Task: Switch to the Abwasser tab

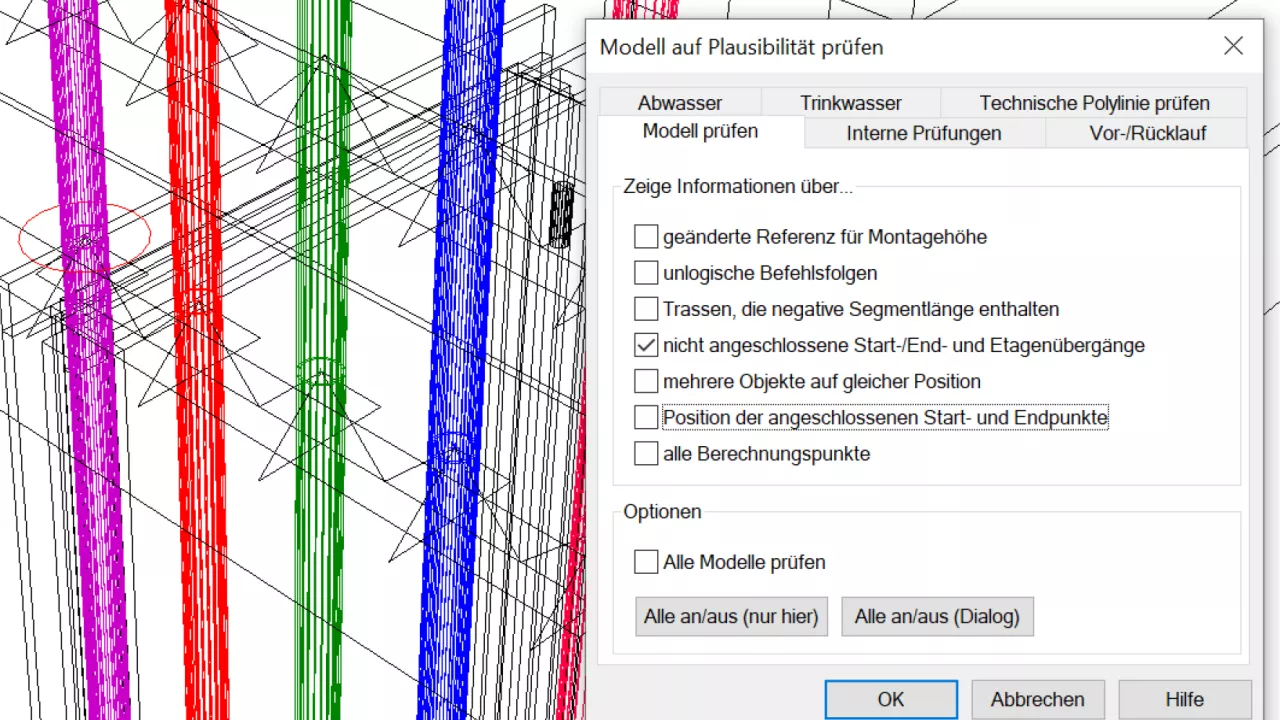Action: coord(679,102)
